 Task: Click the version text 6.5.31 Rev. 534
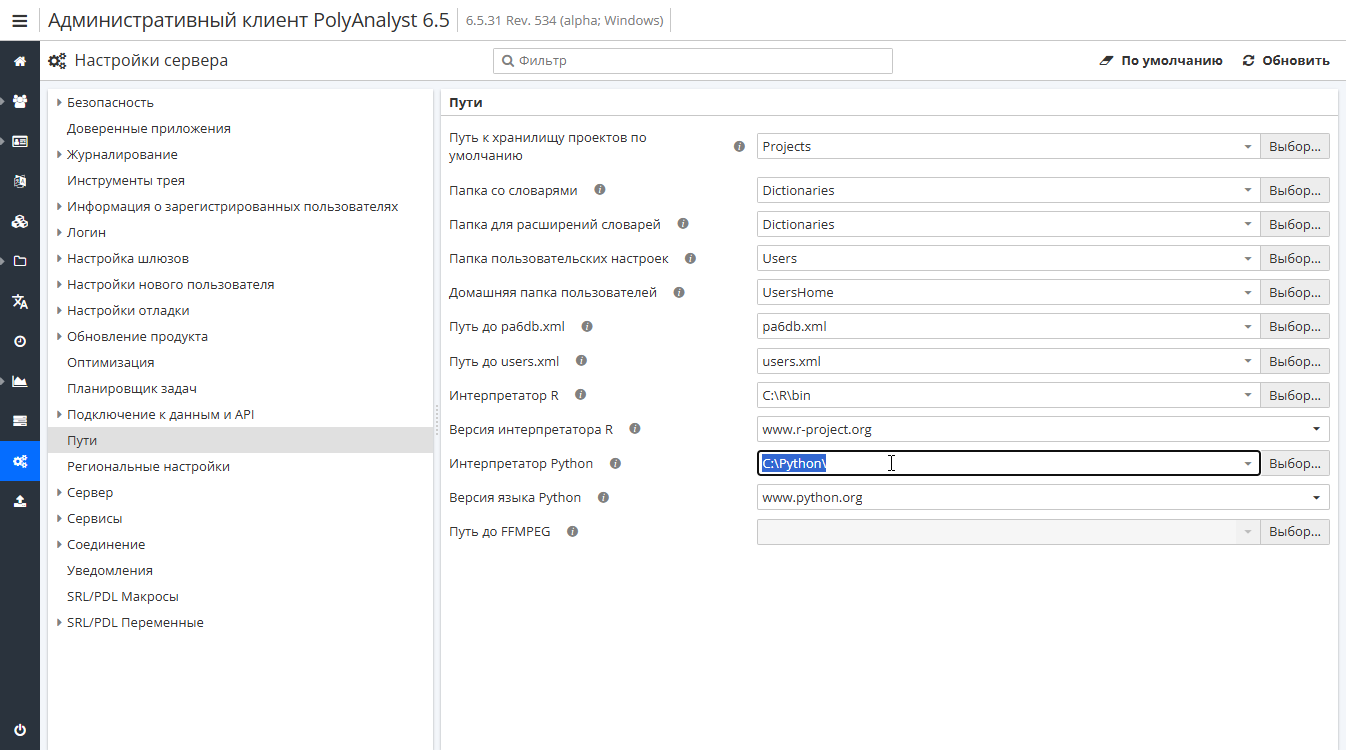(564, 20)
